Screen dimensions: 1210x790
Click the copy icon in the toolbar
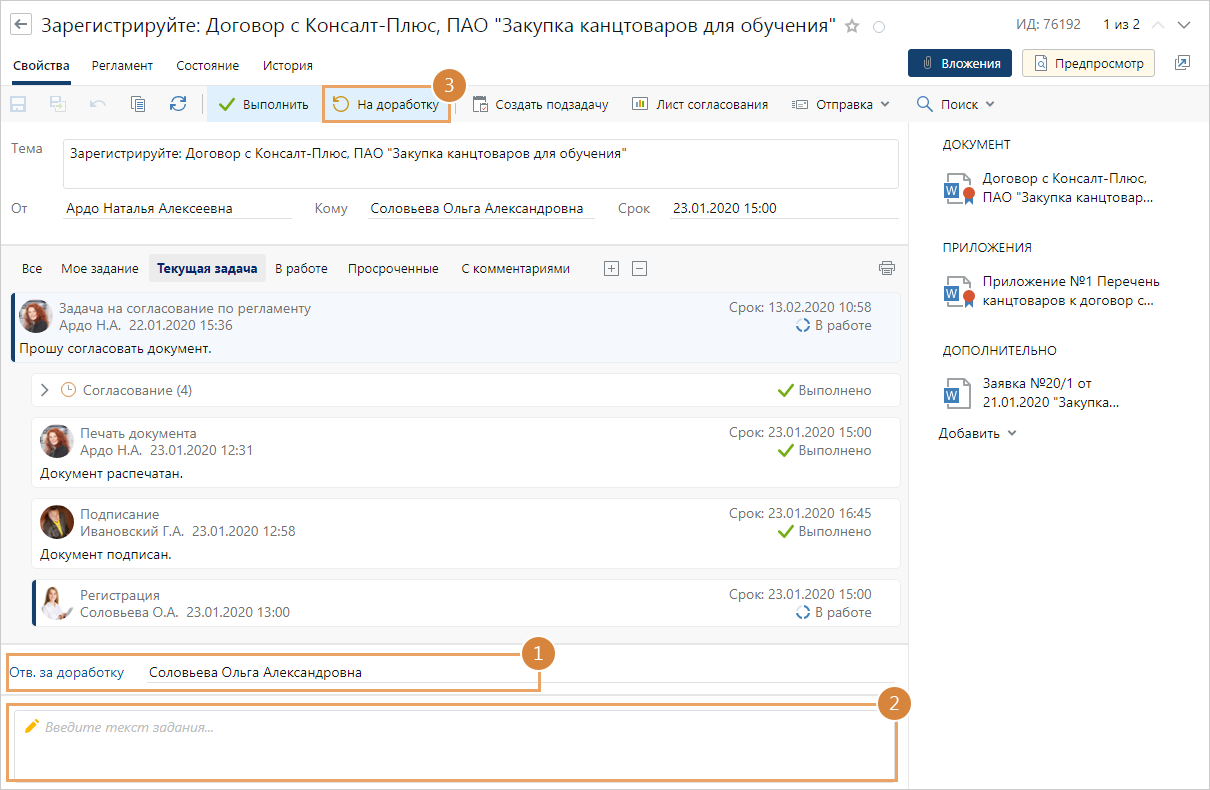(138, 104)
